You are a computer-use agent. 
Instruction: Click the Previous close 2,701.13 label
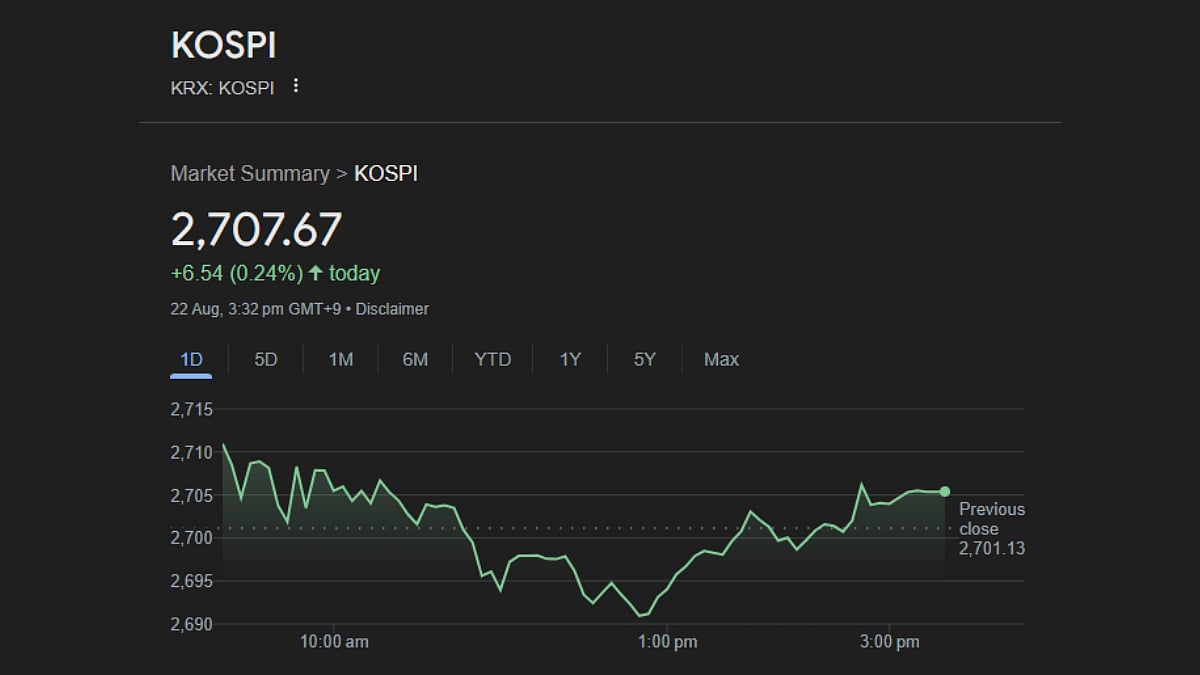(991, 529)
